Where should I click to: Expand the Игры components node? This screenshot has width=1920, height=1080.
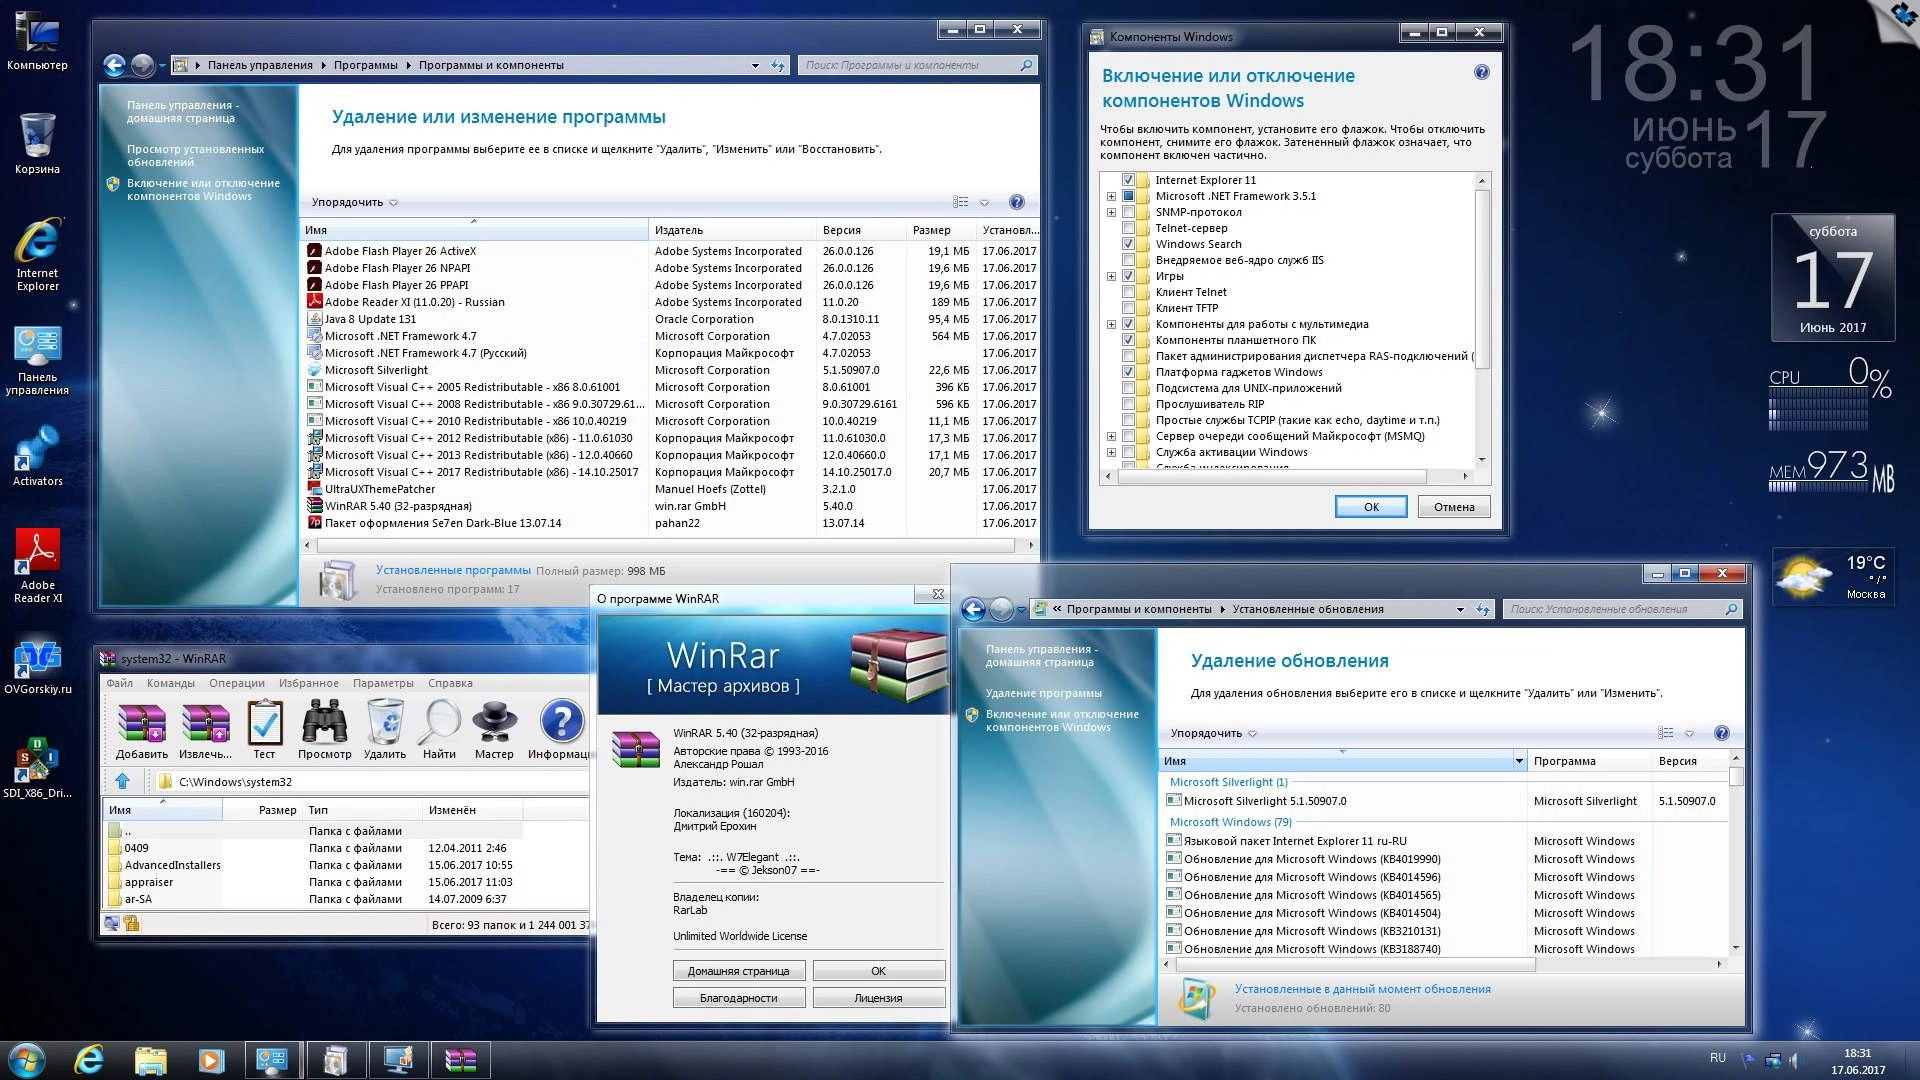coord(1112,276)
